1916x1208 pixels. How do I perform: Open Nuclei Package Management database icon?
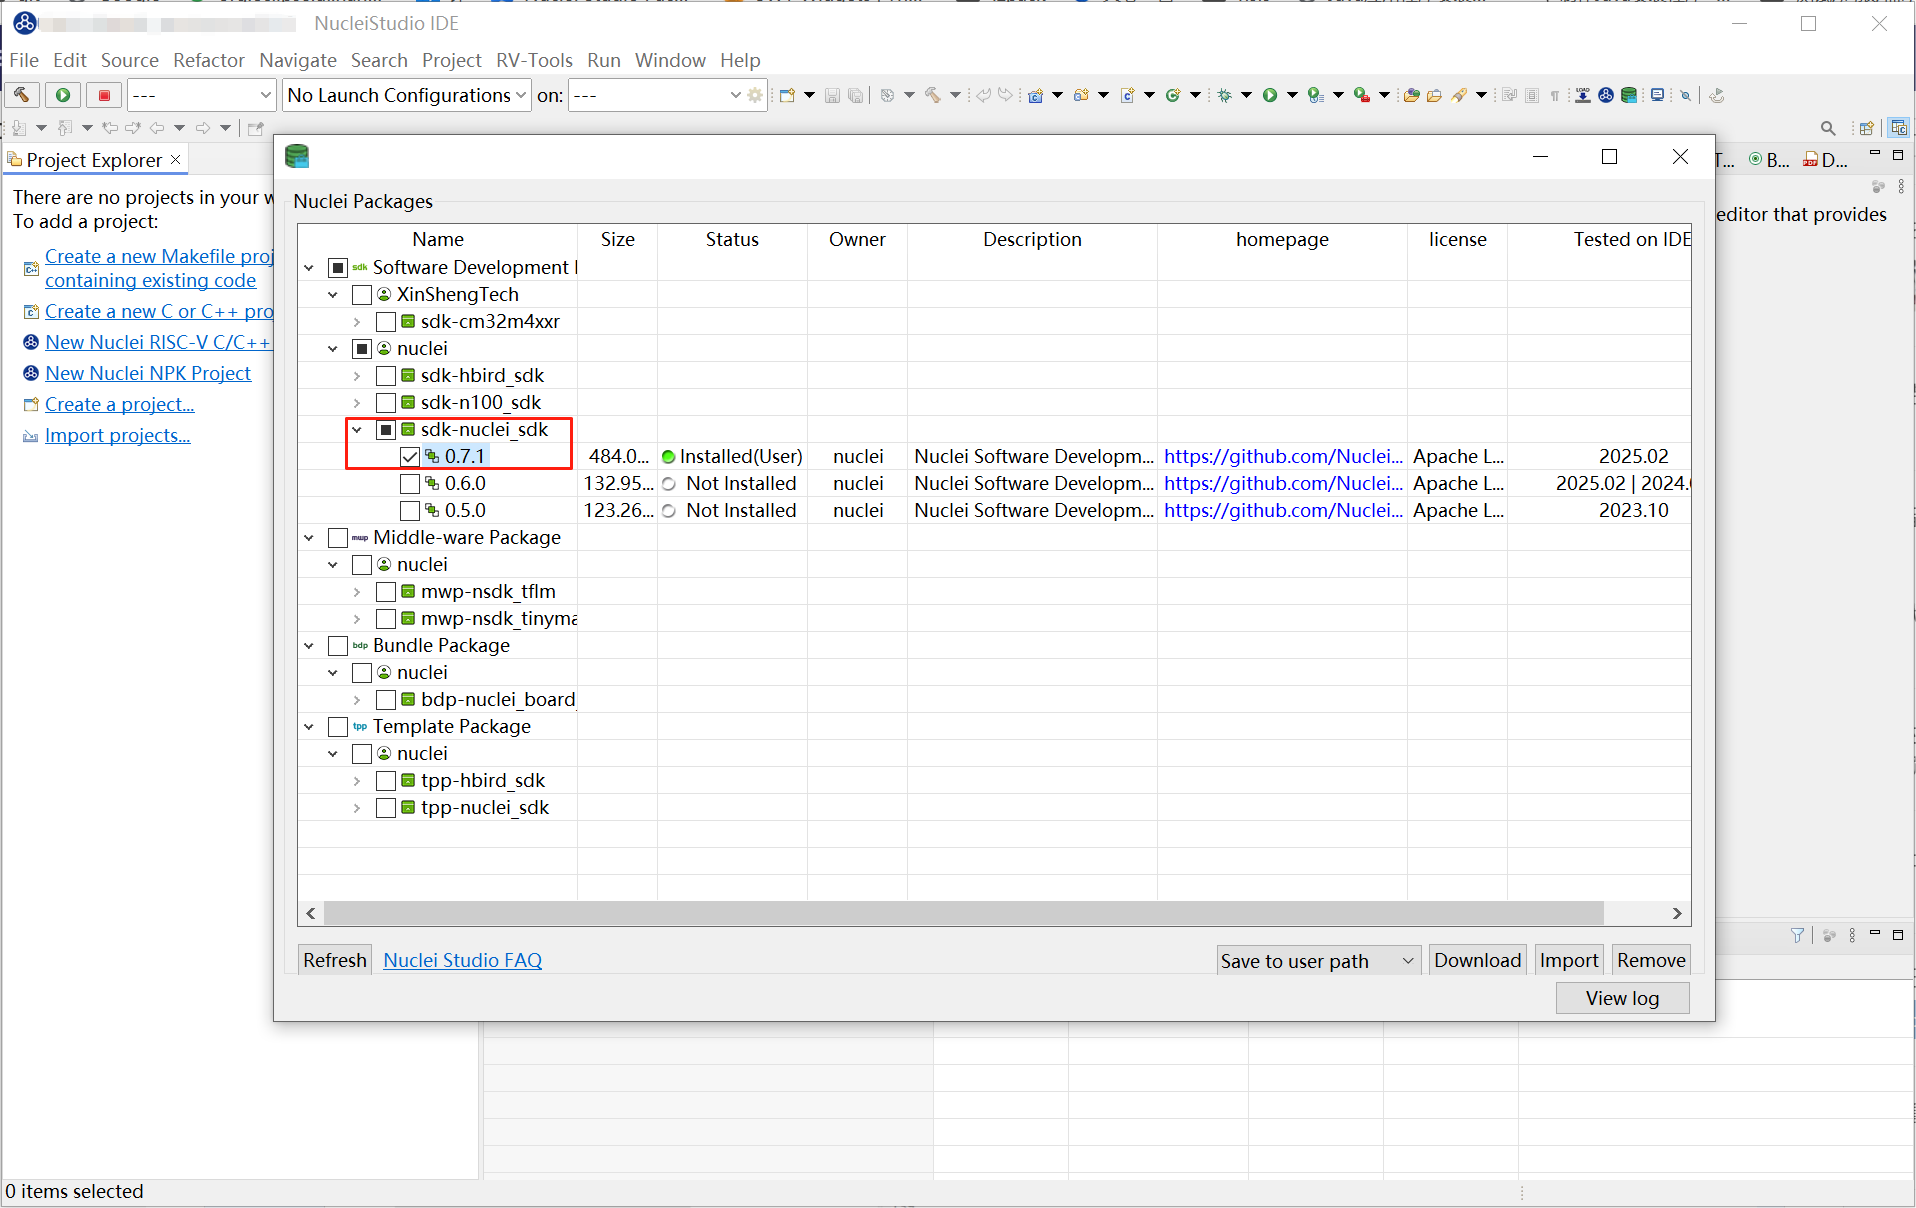click(1629, 95)
